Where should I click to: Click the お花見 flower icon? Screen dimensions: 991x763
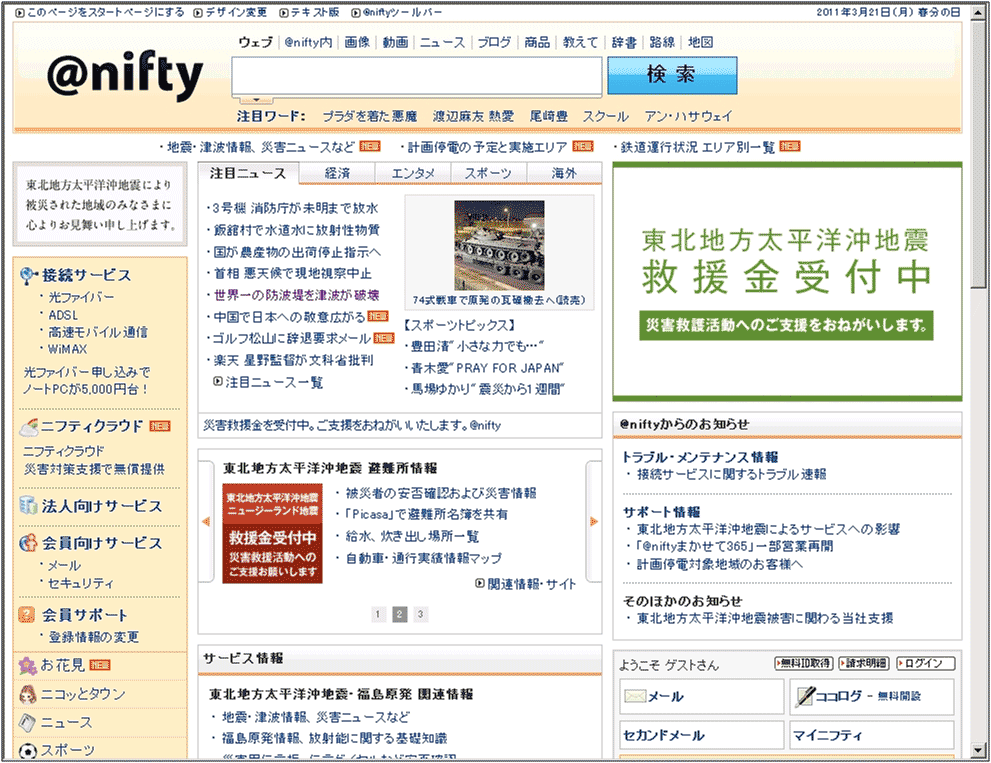tap(28, 666)
